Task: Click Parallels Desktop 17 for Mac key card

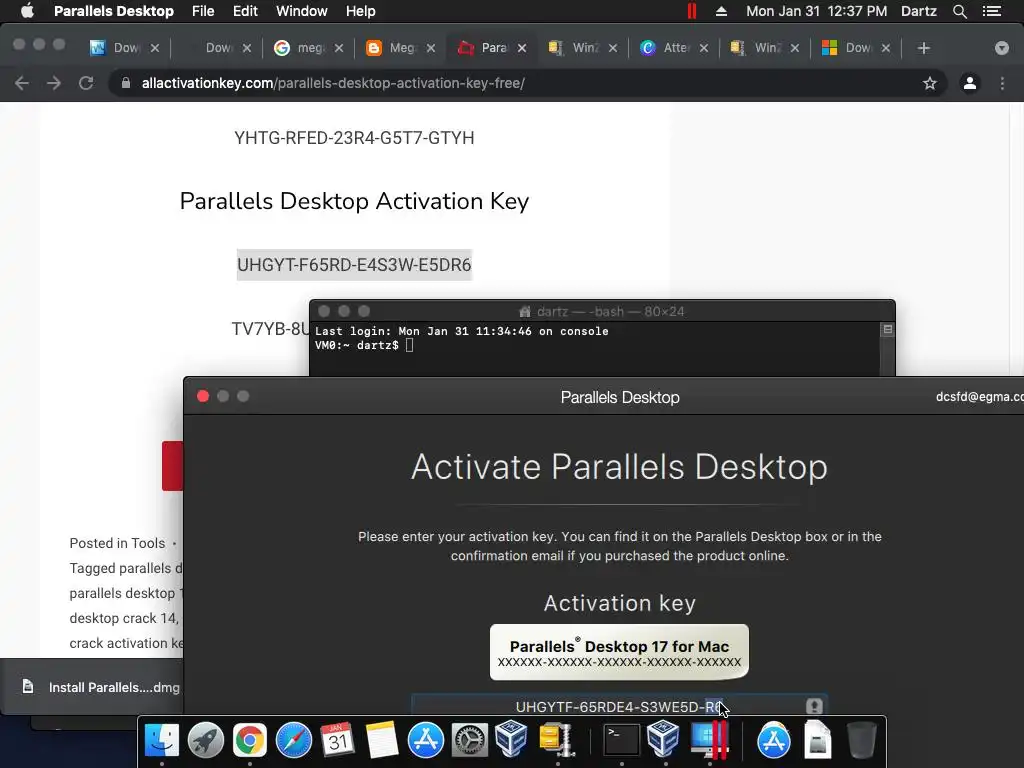Action: [619, 652]
